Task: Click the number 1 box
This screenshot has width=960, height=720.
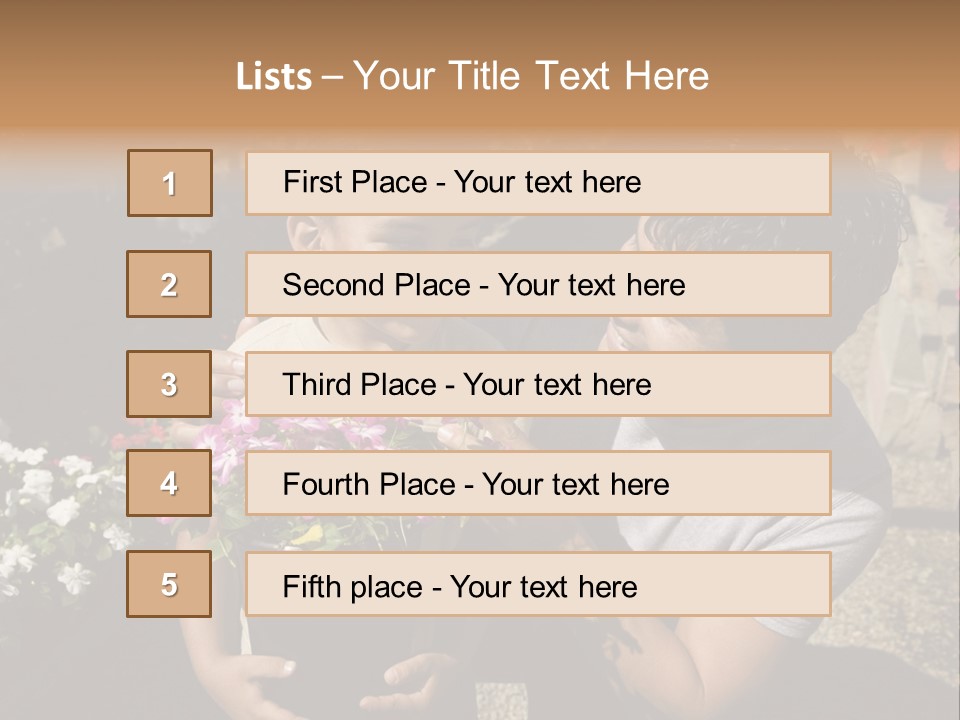Action: (170, 183)
